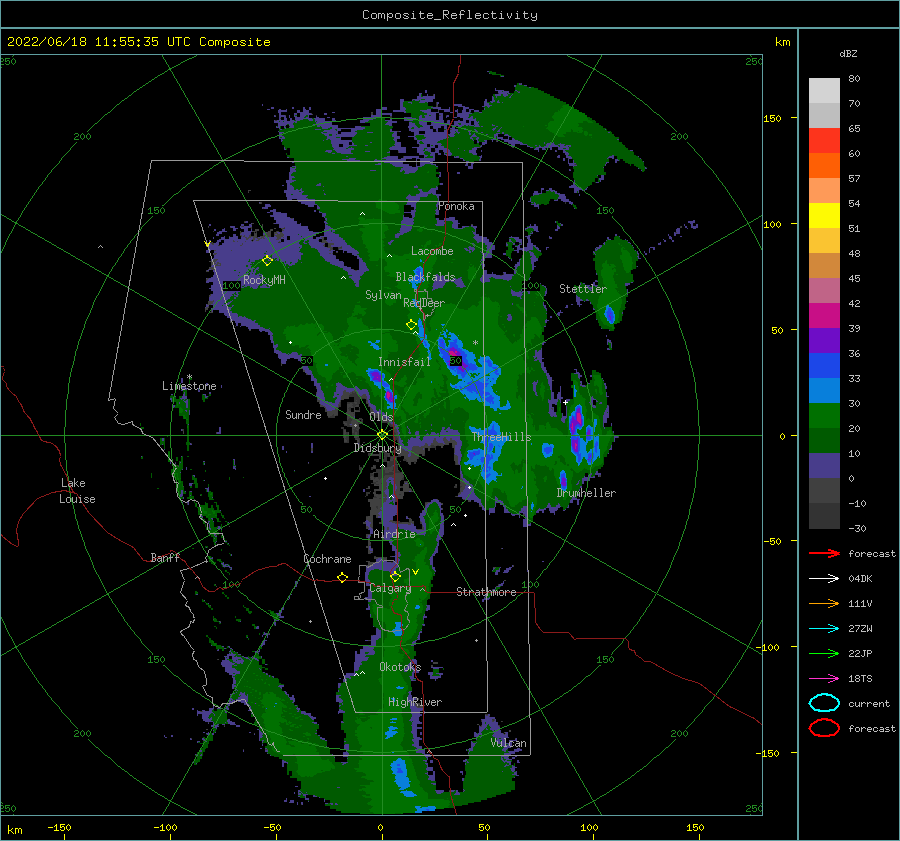This screenshot has width=900, height=841.
Task: Click the HighRiver city label
Action: point(415,702)
